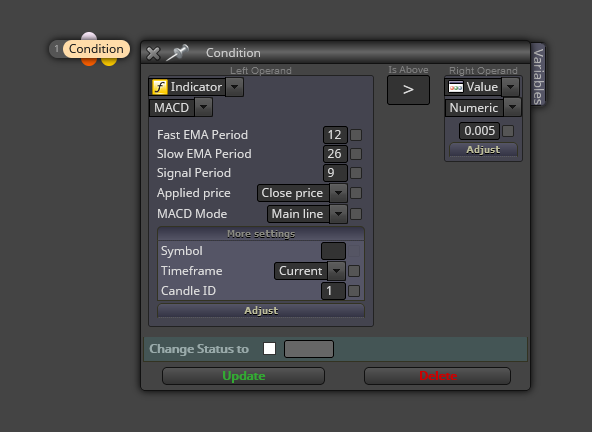Click Adjust under the left operand

pos(261,310)
